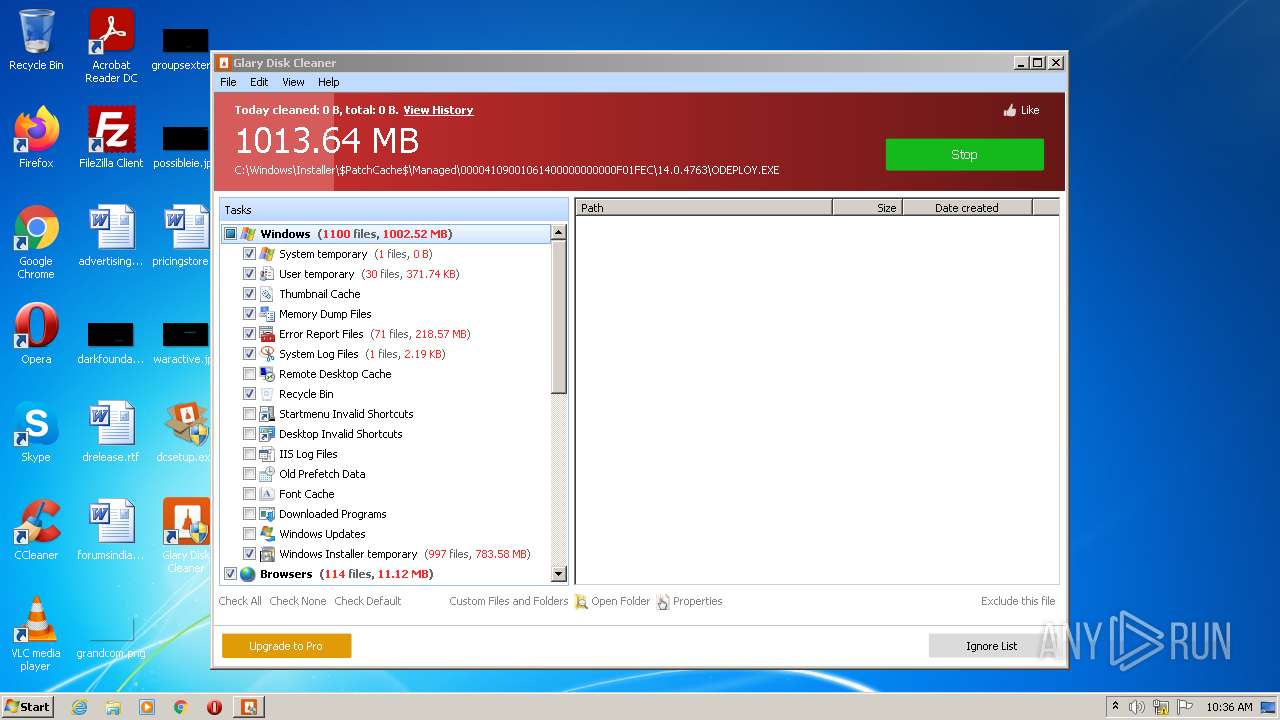Click Ignore List button
Screen dimensions: 1280x720
point(991,646)
